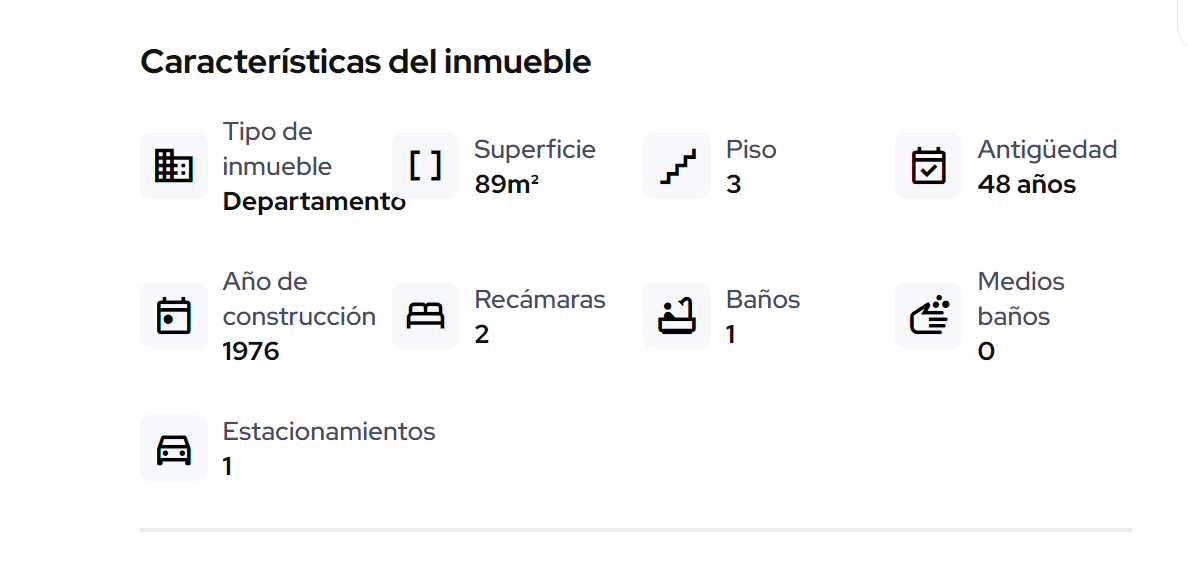Image resolution: width=1188 pixels, height=576 pixels.
Task: Select the car icon beside Estacionamientos
Action: tap(174, 448)
